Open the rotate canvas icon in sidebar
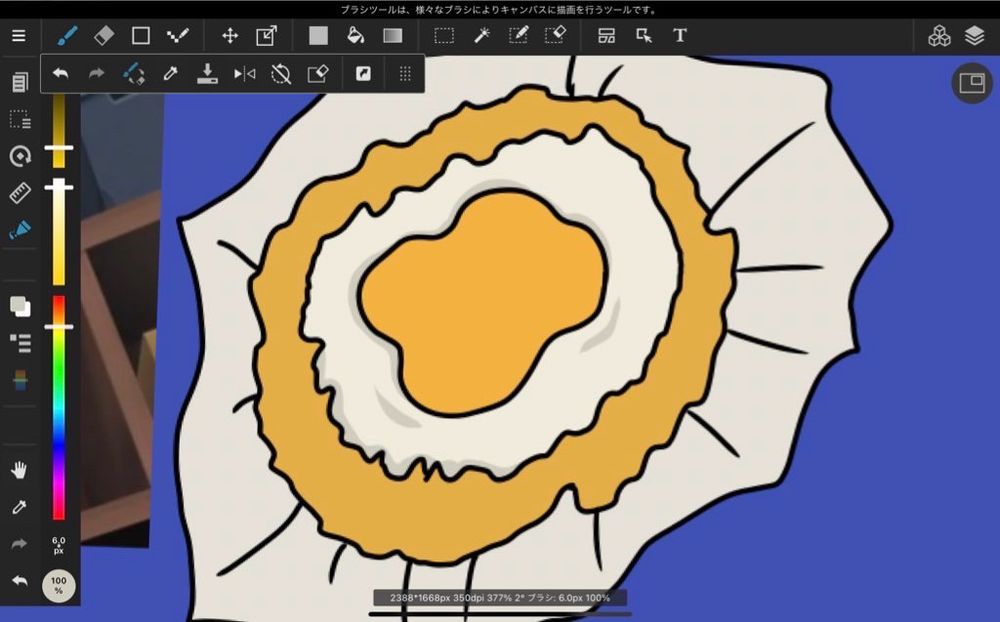 (20, 156)
